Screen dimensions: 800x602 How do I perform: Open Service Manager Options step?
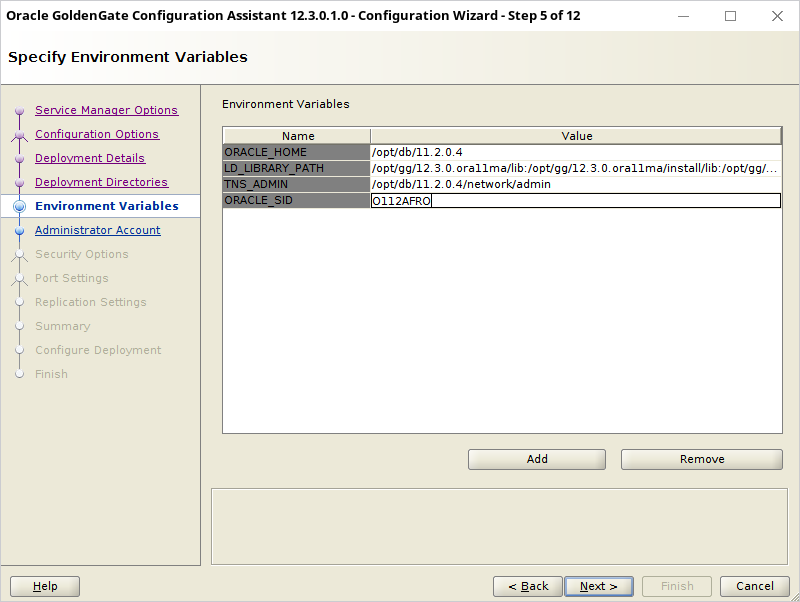106,110
